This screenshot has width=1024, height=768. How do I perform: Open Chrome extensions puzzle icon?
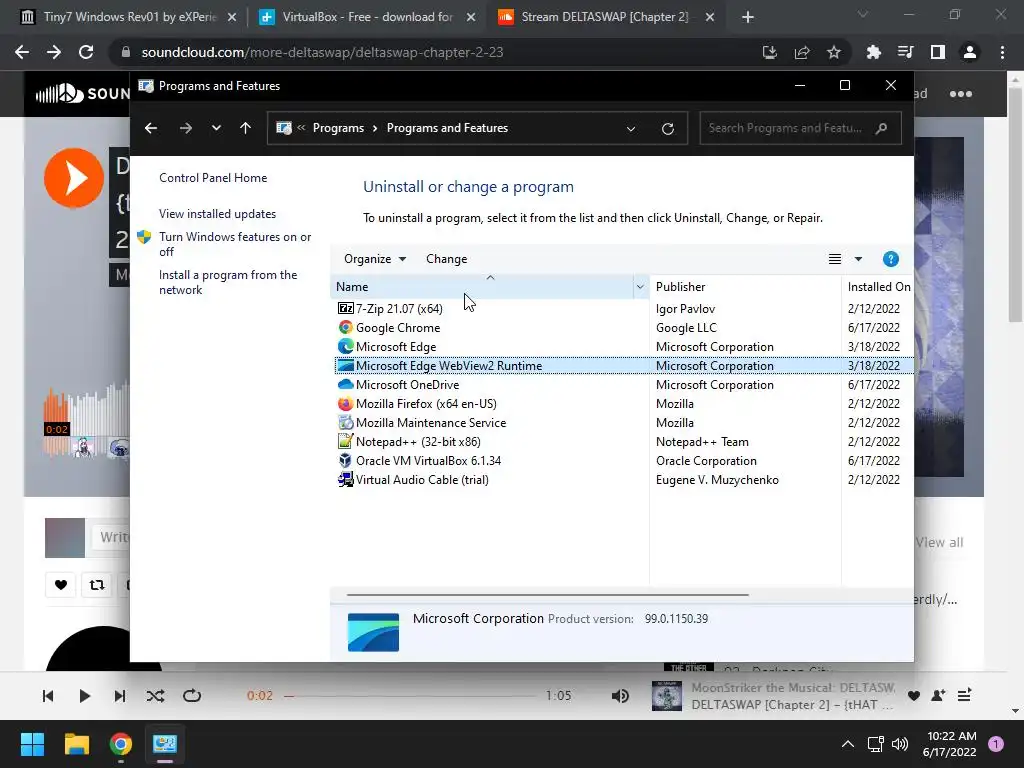pos(873,52)
